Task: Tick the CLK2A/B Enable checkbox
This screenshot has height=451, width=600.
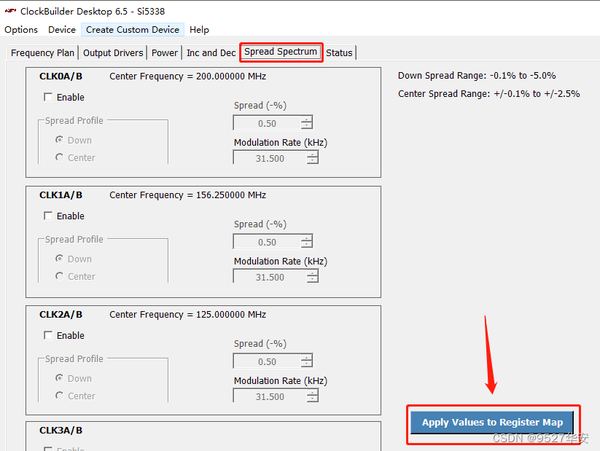Action: 48,335
